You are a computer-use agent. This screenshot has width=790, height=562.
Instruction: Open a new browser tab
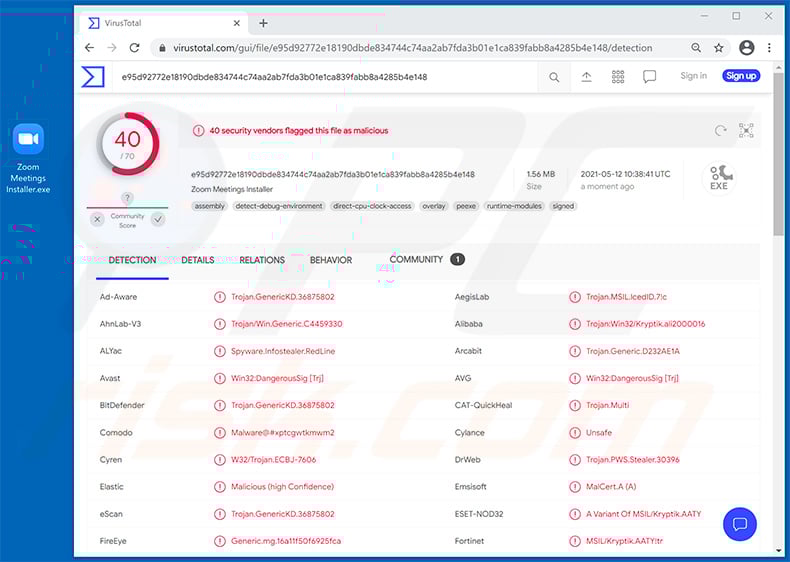[263, 23]
